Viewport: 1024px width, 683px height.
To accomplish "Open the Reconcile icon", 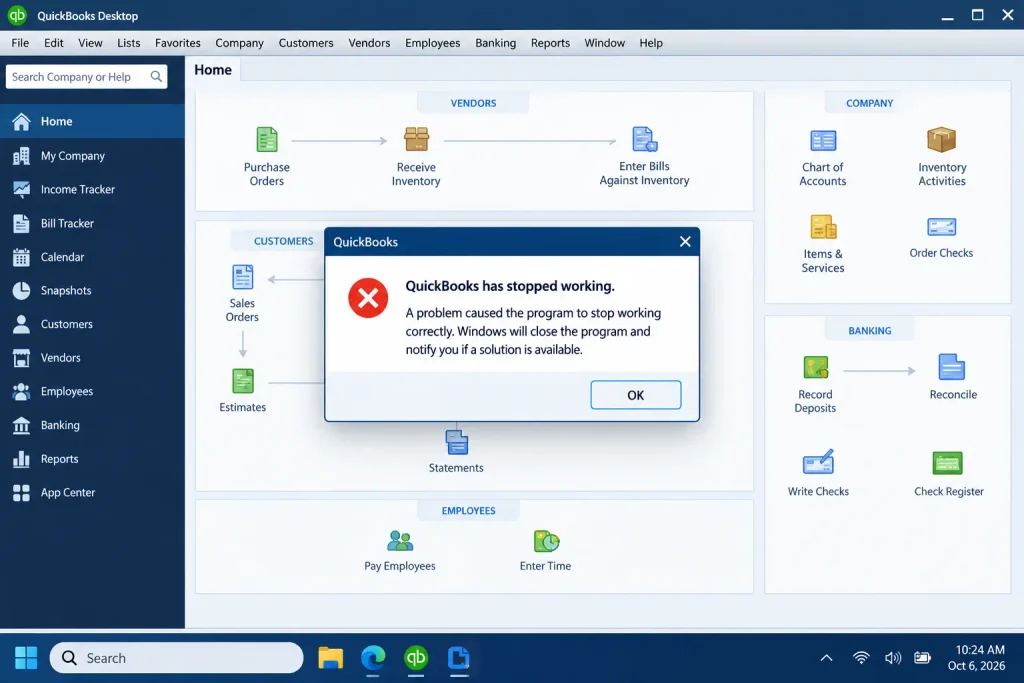I will point(952,367).
